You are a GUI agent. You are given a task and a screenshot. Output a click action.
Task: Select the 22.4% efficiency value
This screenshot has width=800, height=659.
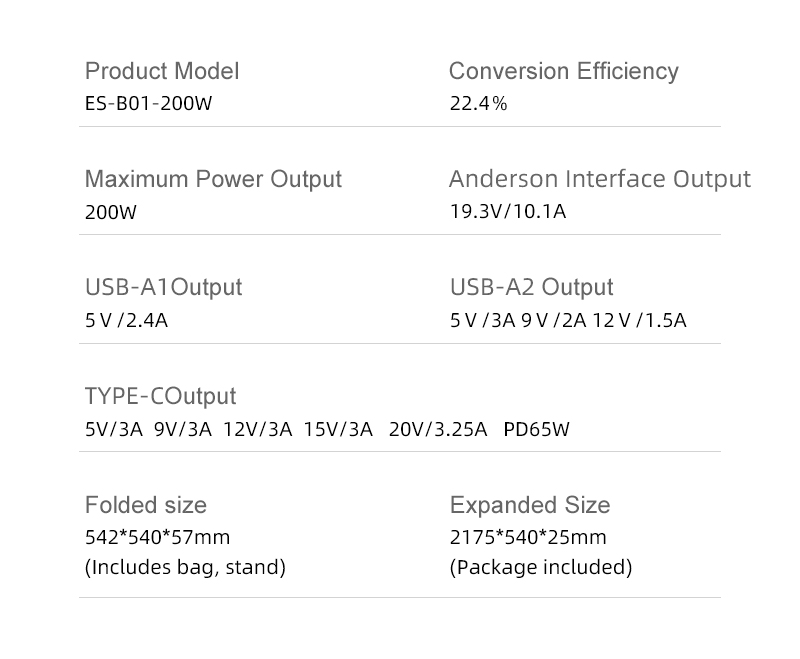pos(478,103)
